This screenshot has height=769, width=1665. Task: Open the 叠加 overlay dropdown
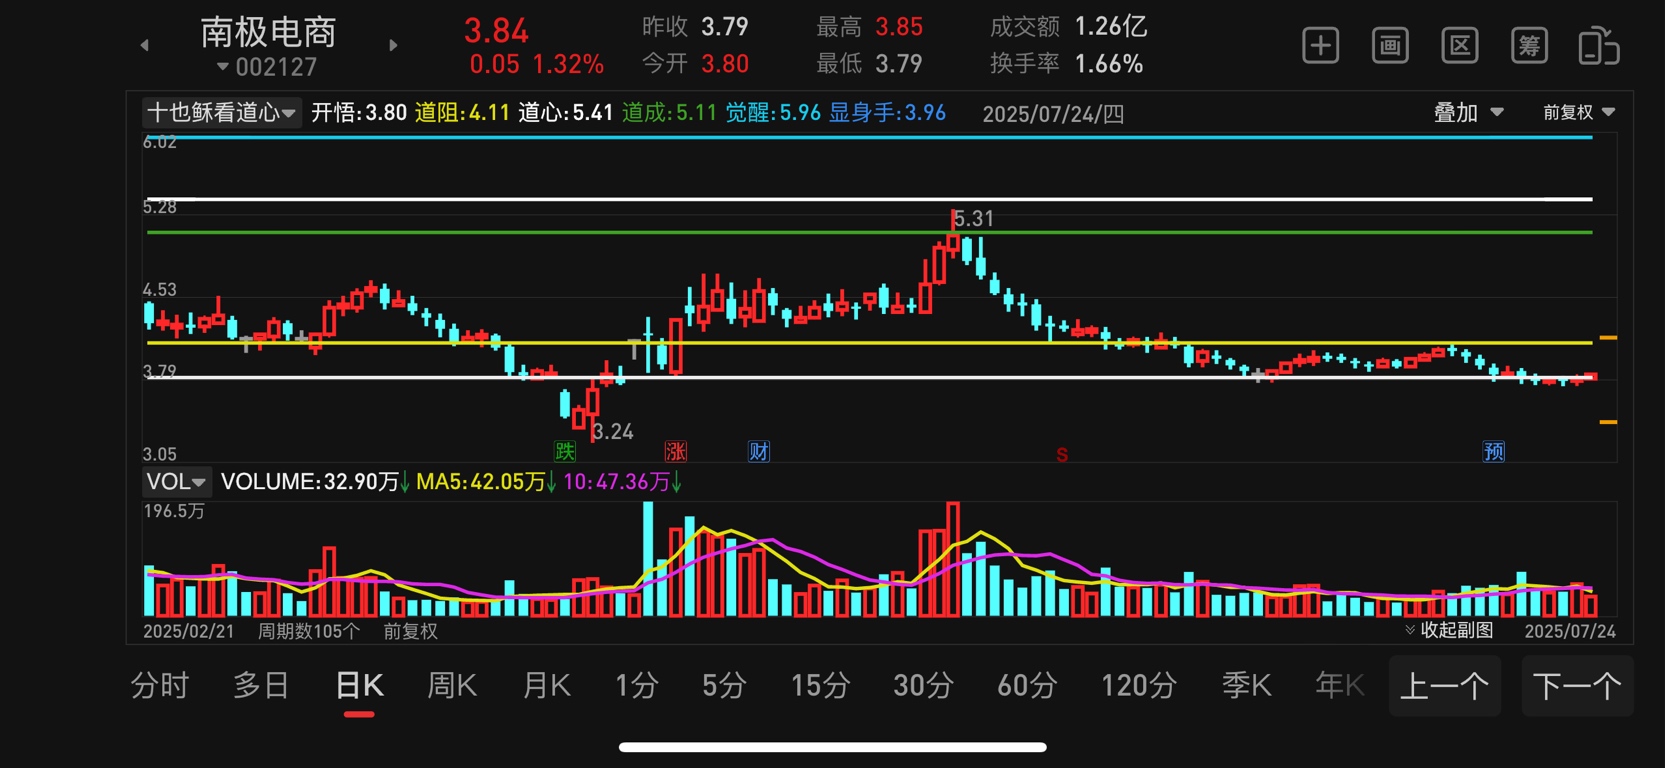click(x=1468, y=113)
